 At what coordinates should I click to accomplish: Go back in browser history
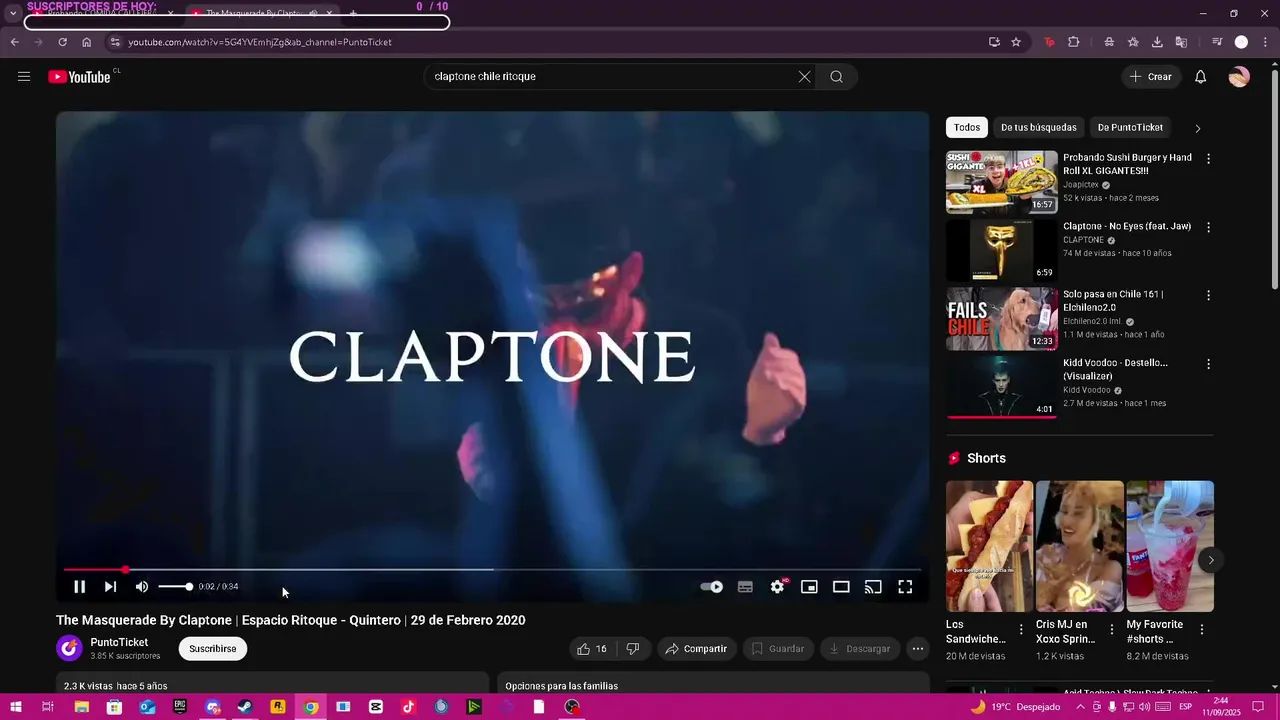tap(14, 42)
